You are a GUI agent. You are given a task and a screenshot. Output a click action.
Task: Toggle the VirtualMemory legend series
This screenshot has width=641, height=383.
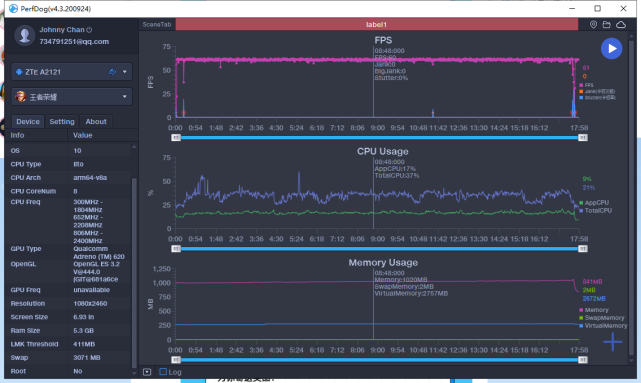(603, 326)
